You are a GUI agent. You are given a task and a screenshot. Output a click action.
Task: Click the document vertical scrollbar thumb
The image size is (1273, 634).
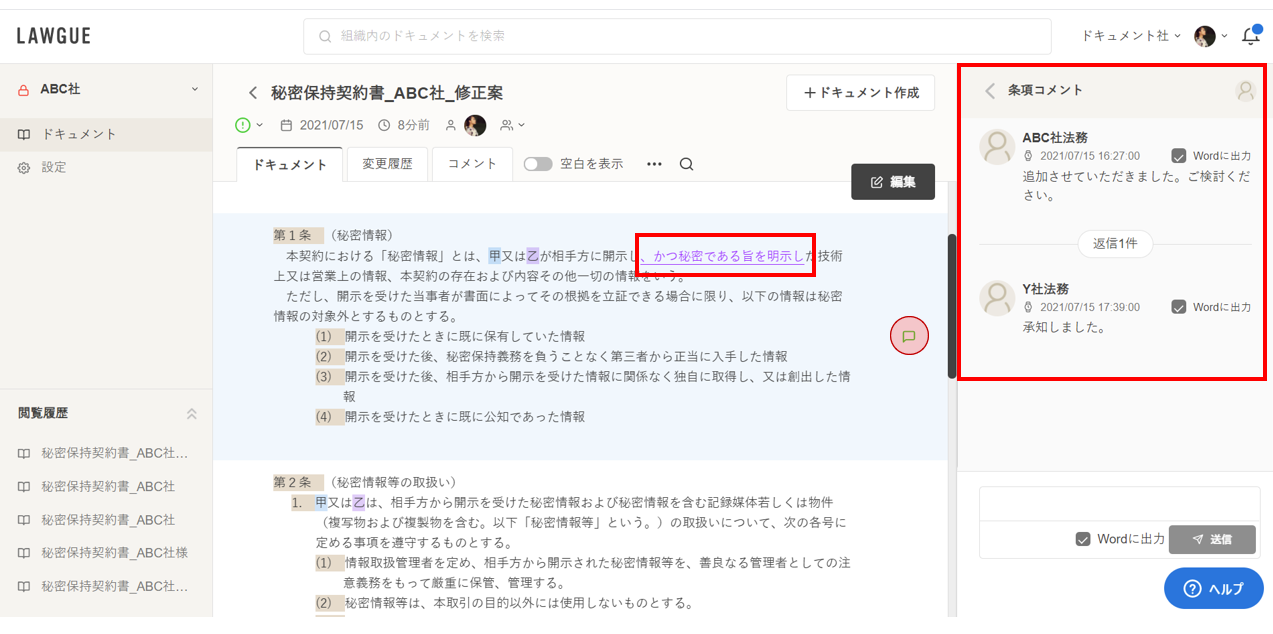pos(952,305)
